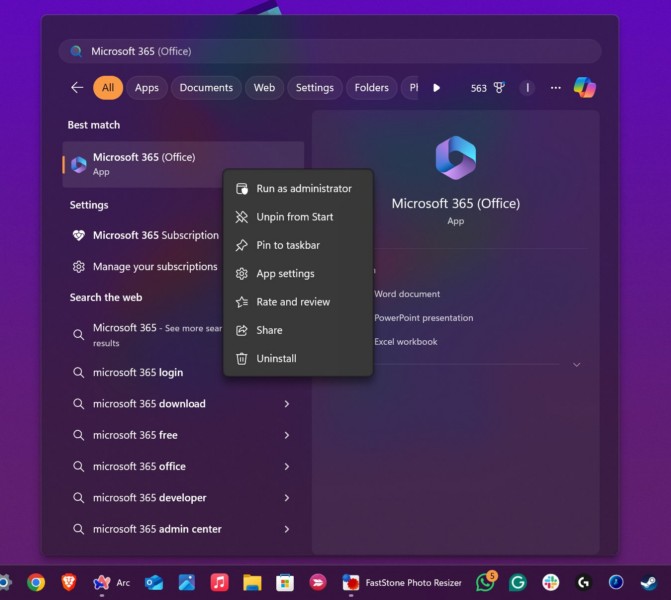The image size is (671, 600).
Task: Select the All filter tab
Action: tap(108, 88)
